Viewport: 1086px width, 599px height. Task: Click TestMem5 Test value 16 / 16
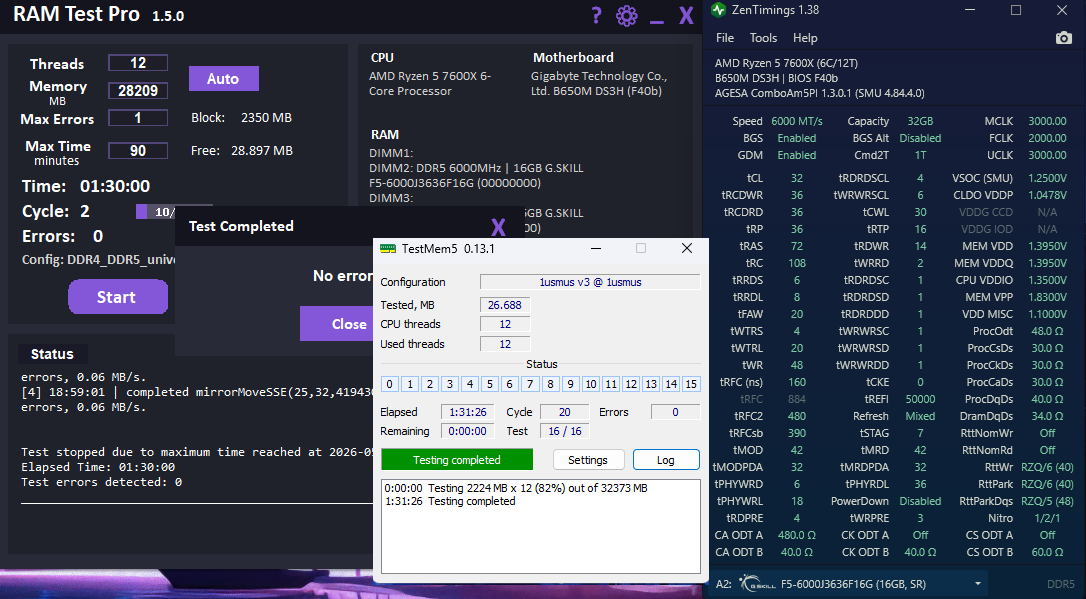point(564,431)
